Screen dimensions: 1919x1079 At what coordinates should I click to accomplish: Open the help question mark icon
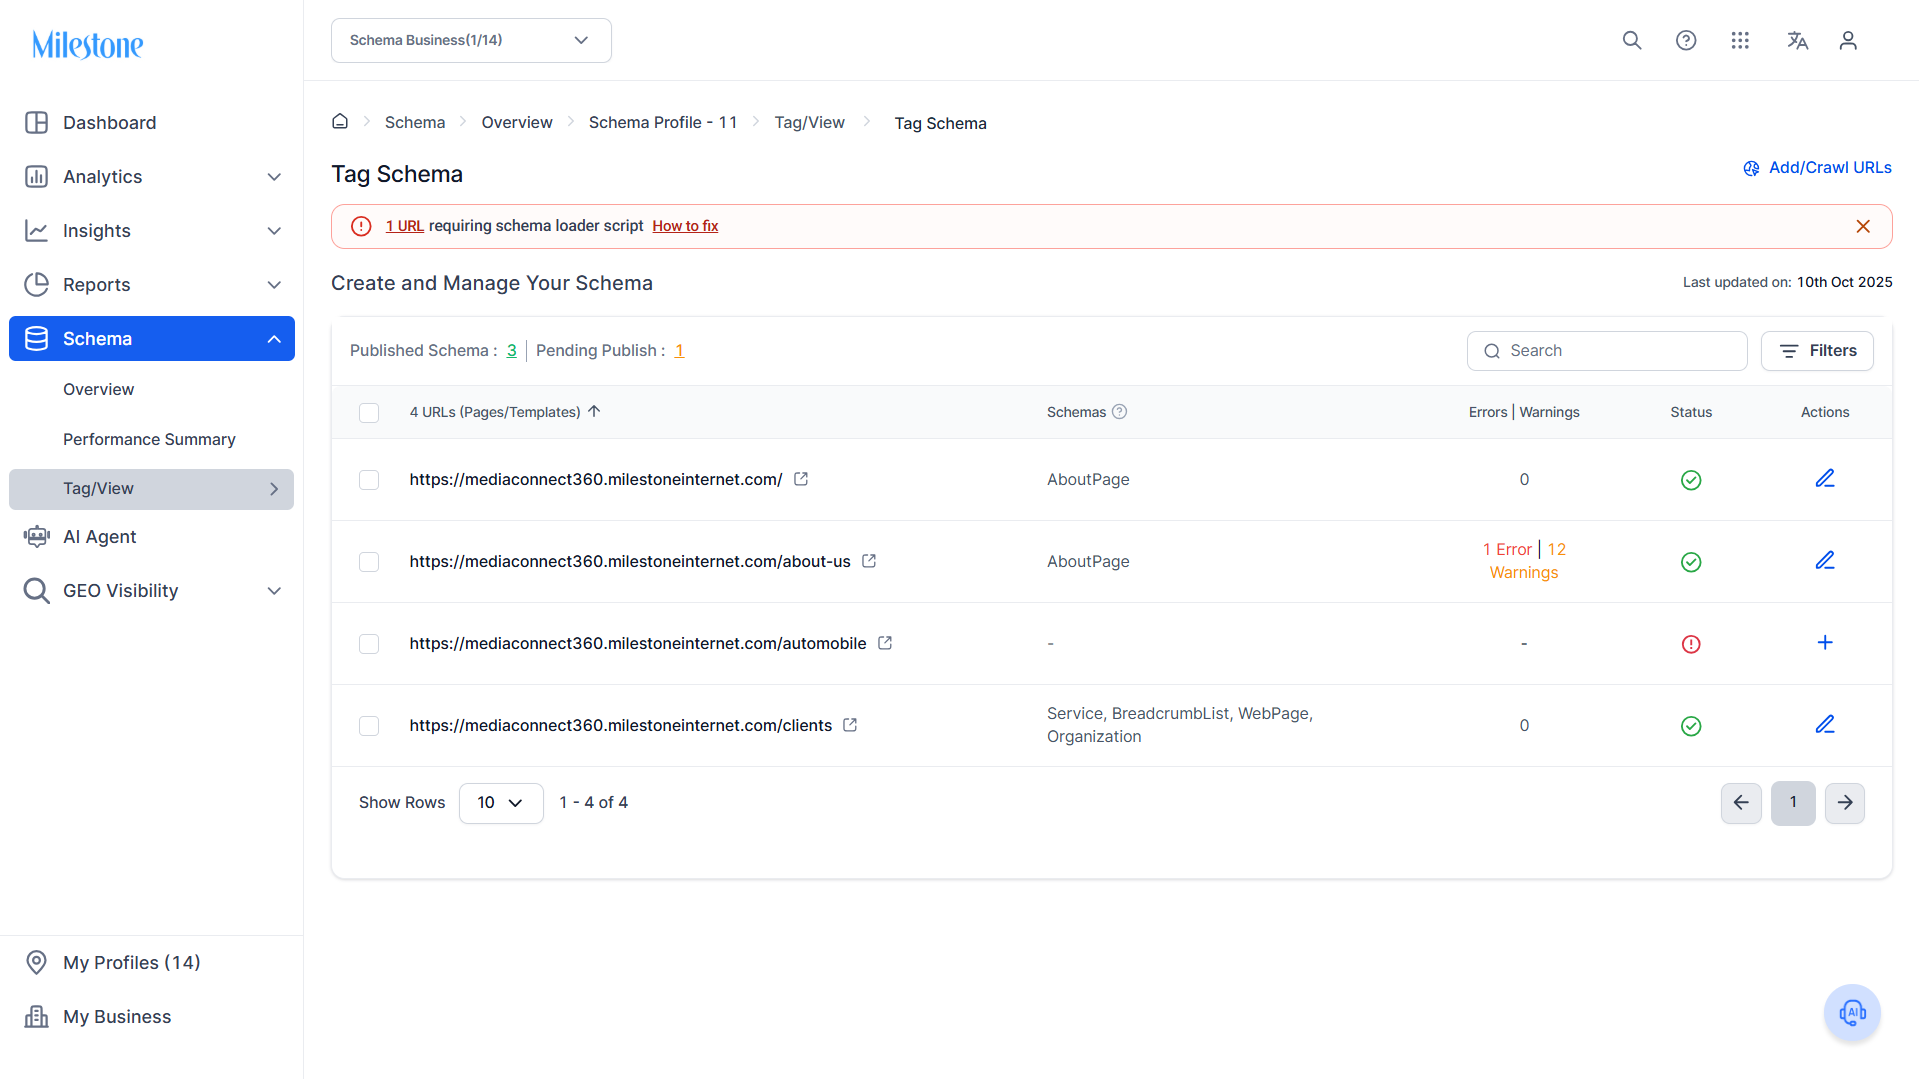coord(1686,40)
